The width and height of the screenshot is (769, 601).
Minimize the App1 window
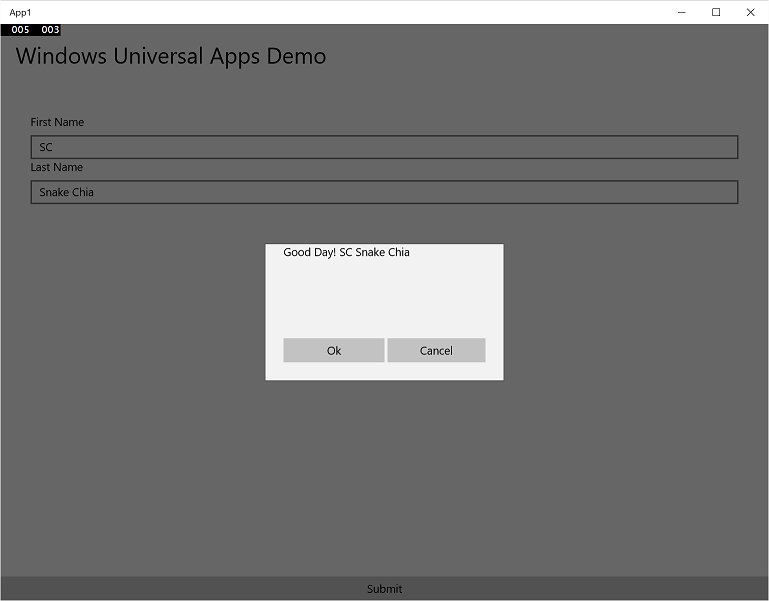pos(682,12)
